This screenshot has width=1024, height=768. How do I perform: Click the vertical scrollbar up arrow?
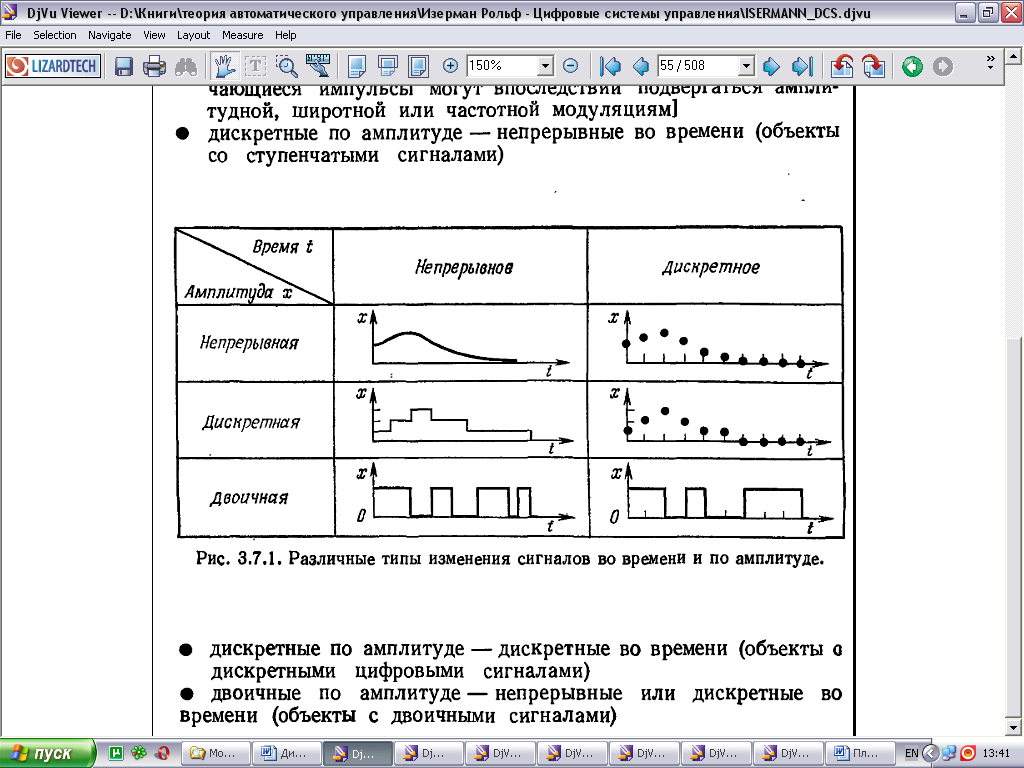1014,56
